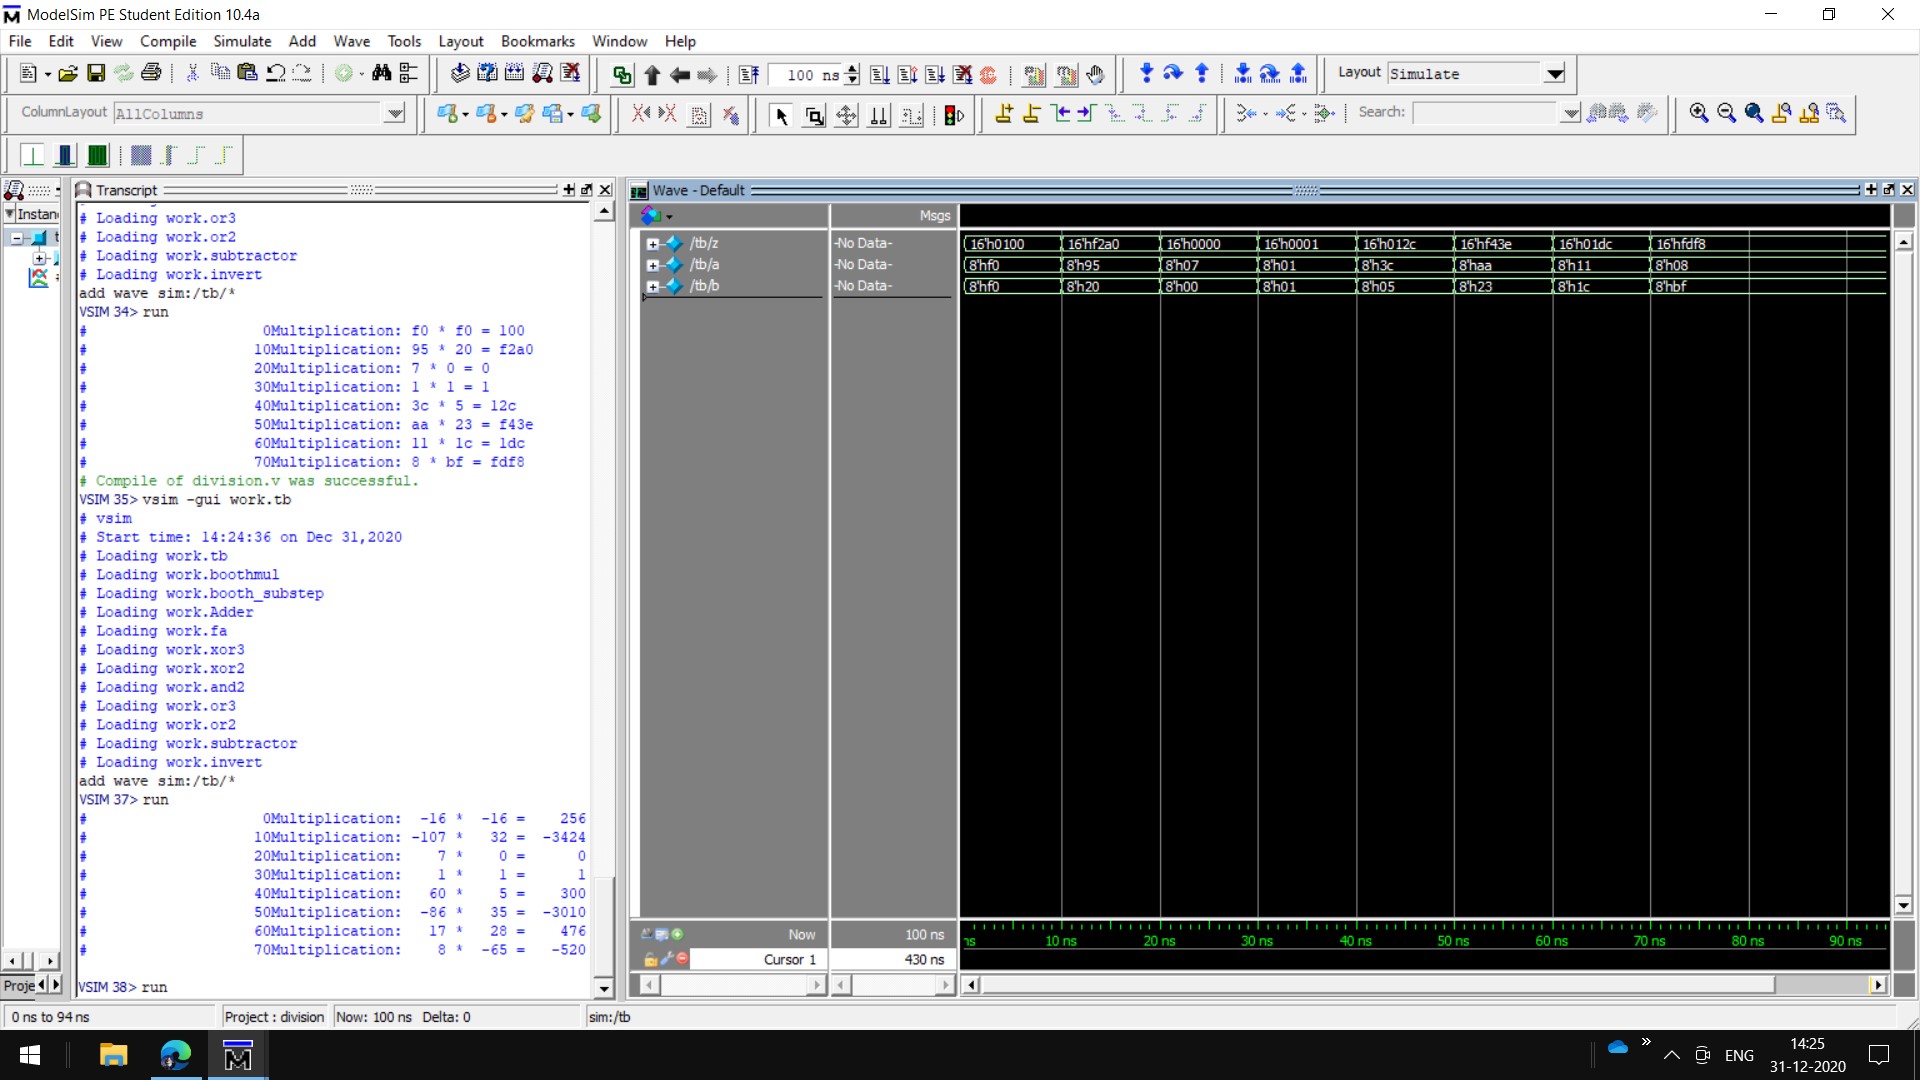This screenshot has width=1920, height=1080.
Task: Click the Save icon in toolbar
Action: click(x=96, y=73)
